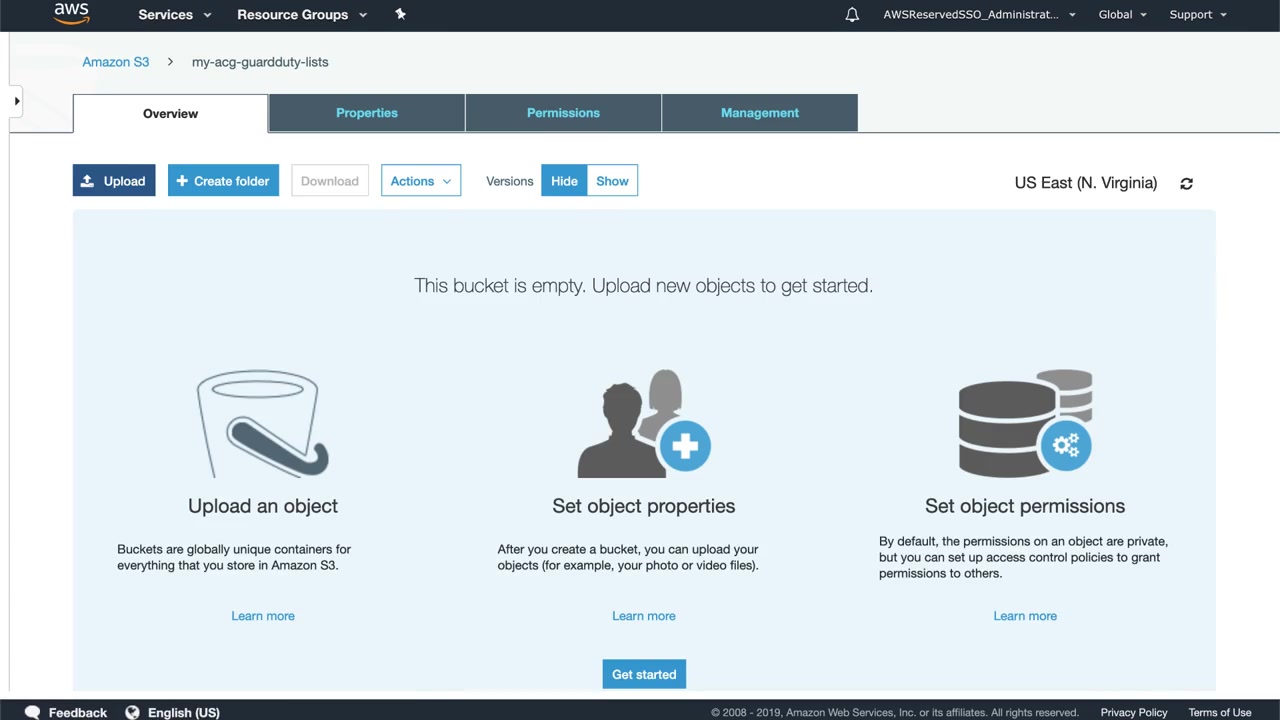Open the Privacy Policy link
The image size is (1280, 720).
pos(1134,712)
